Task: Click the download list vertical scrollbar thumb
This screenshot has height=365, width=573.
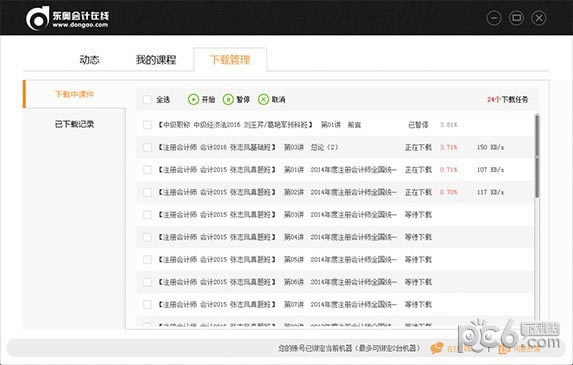Action: [537, 156]
